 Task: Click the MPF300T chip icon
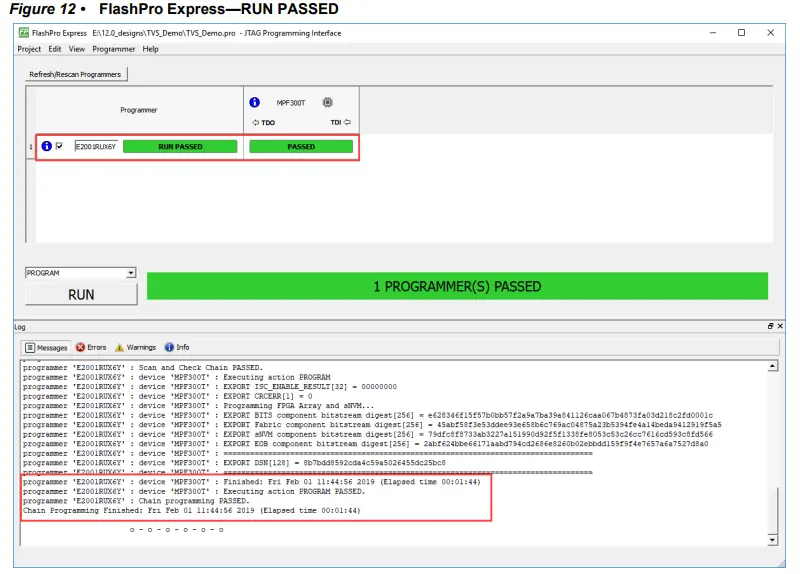click(328, 103)
